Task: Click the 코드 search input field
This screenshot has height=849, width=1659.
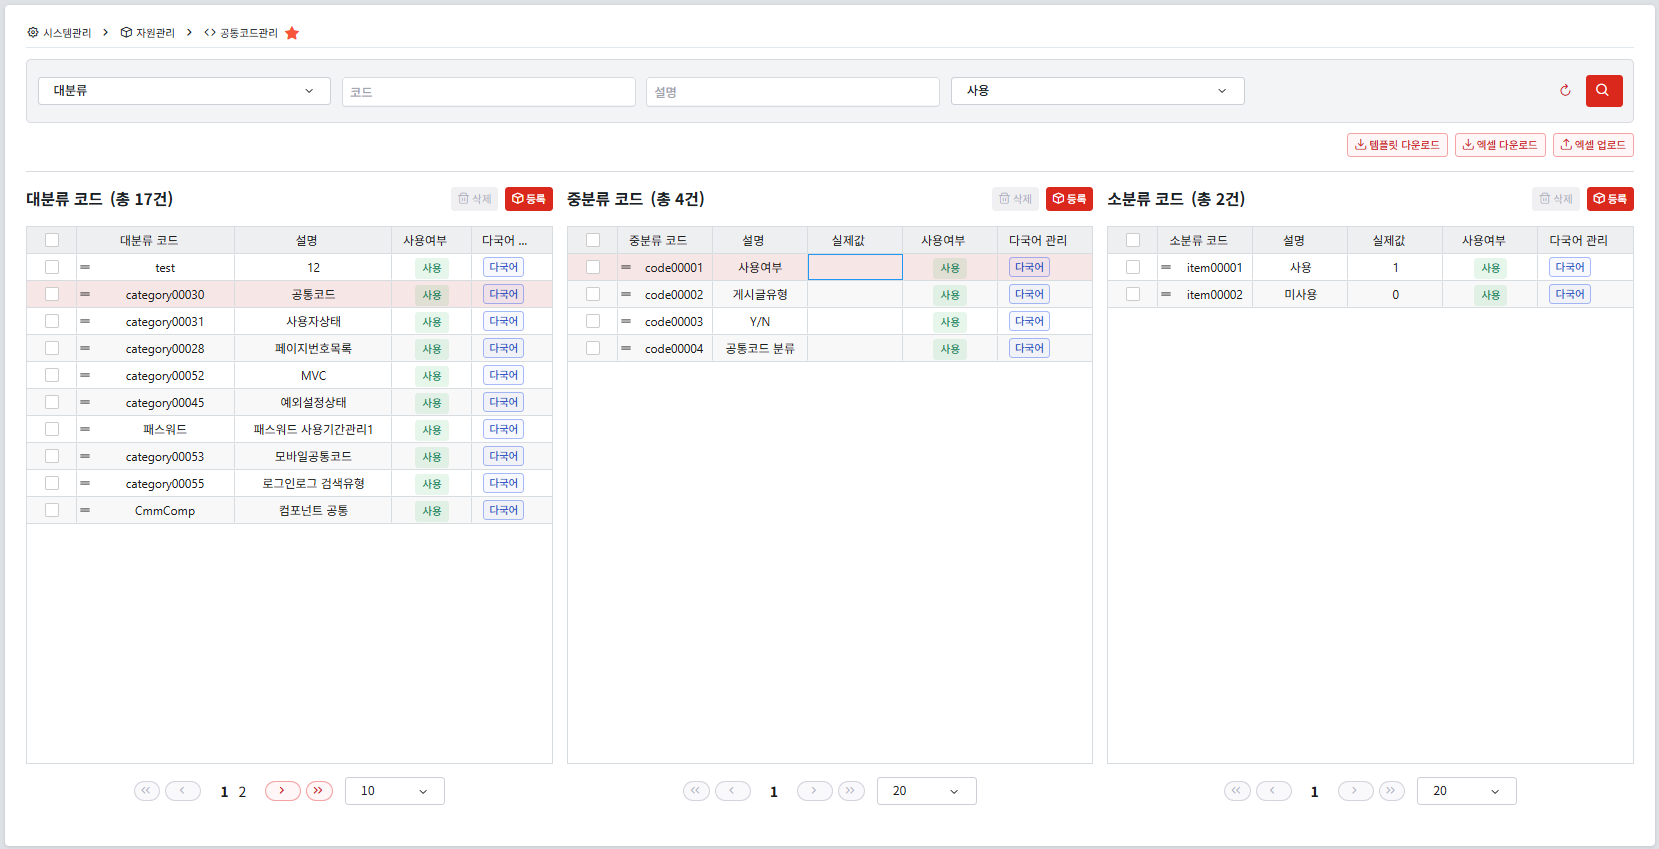Action: [x=489, y=92]
